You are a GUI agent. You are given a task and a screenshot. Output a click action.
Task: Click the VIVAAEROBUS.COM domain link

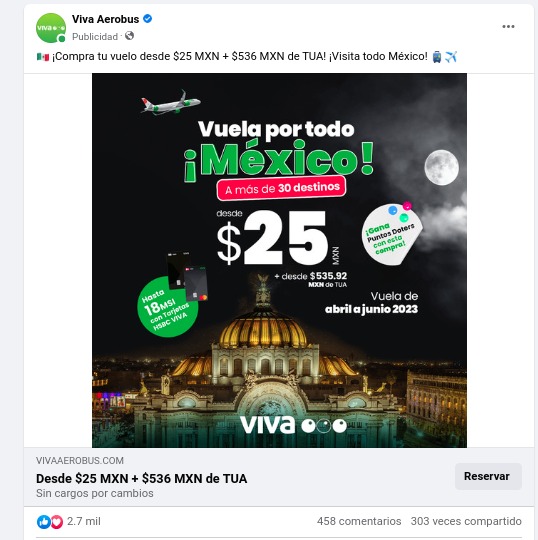(80, 460)
